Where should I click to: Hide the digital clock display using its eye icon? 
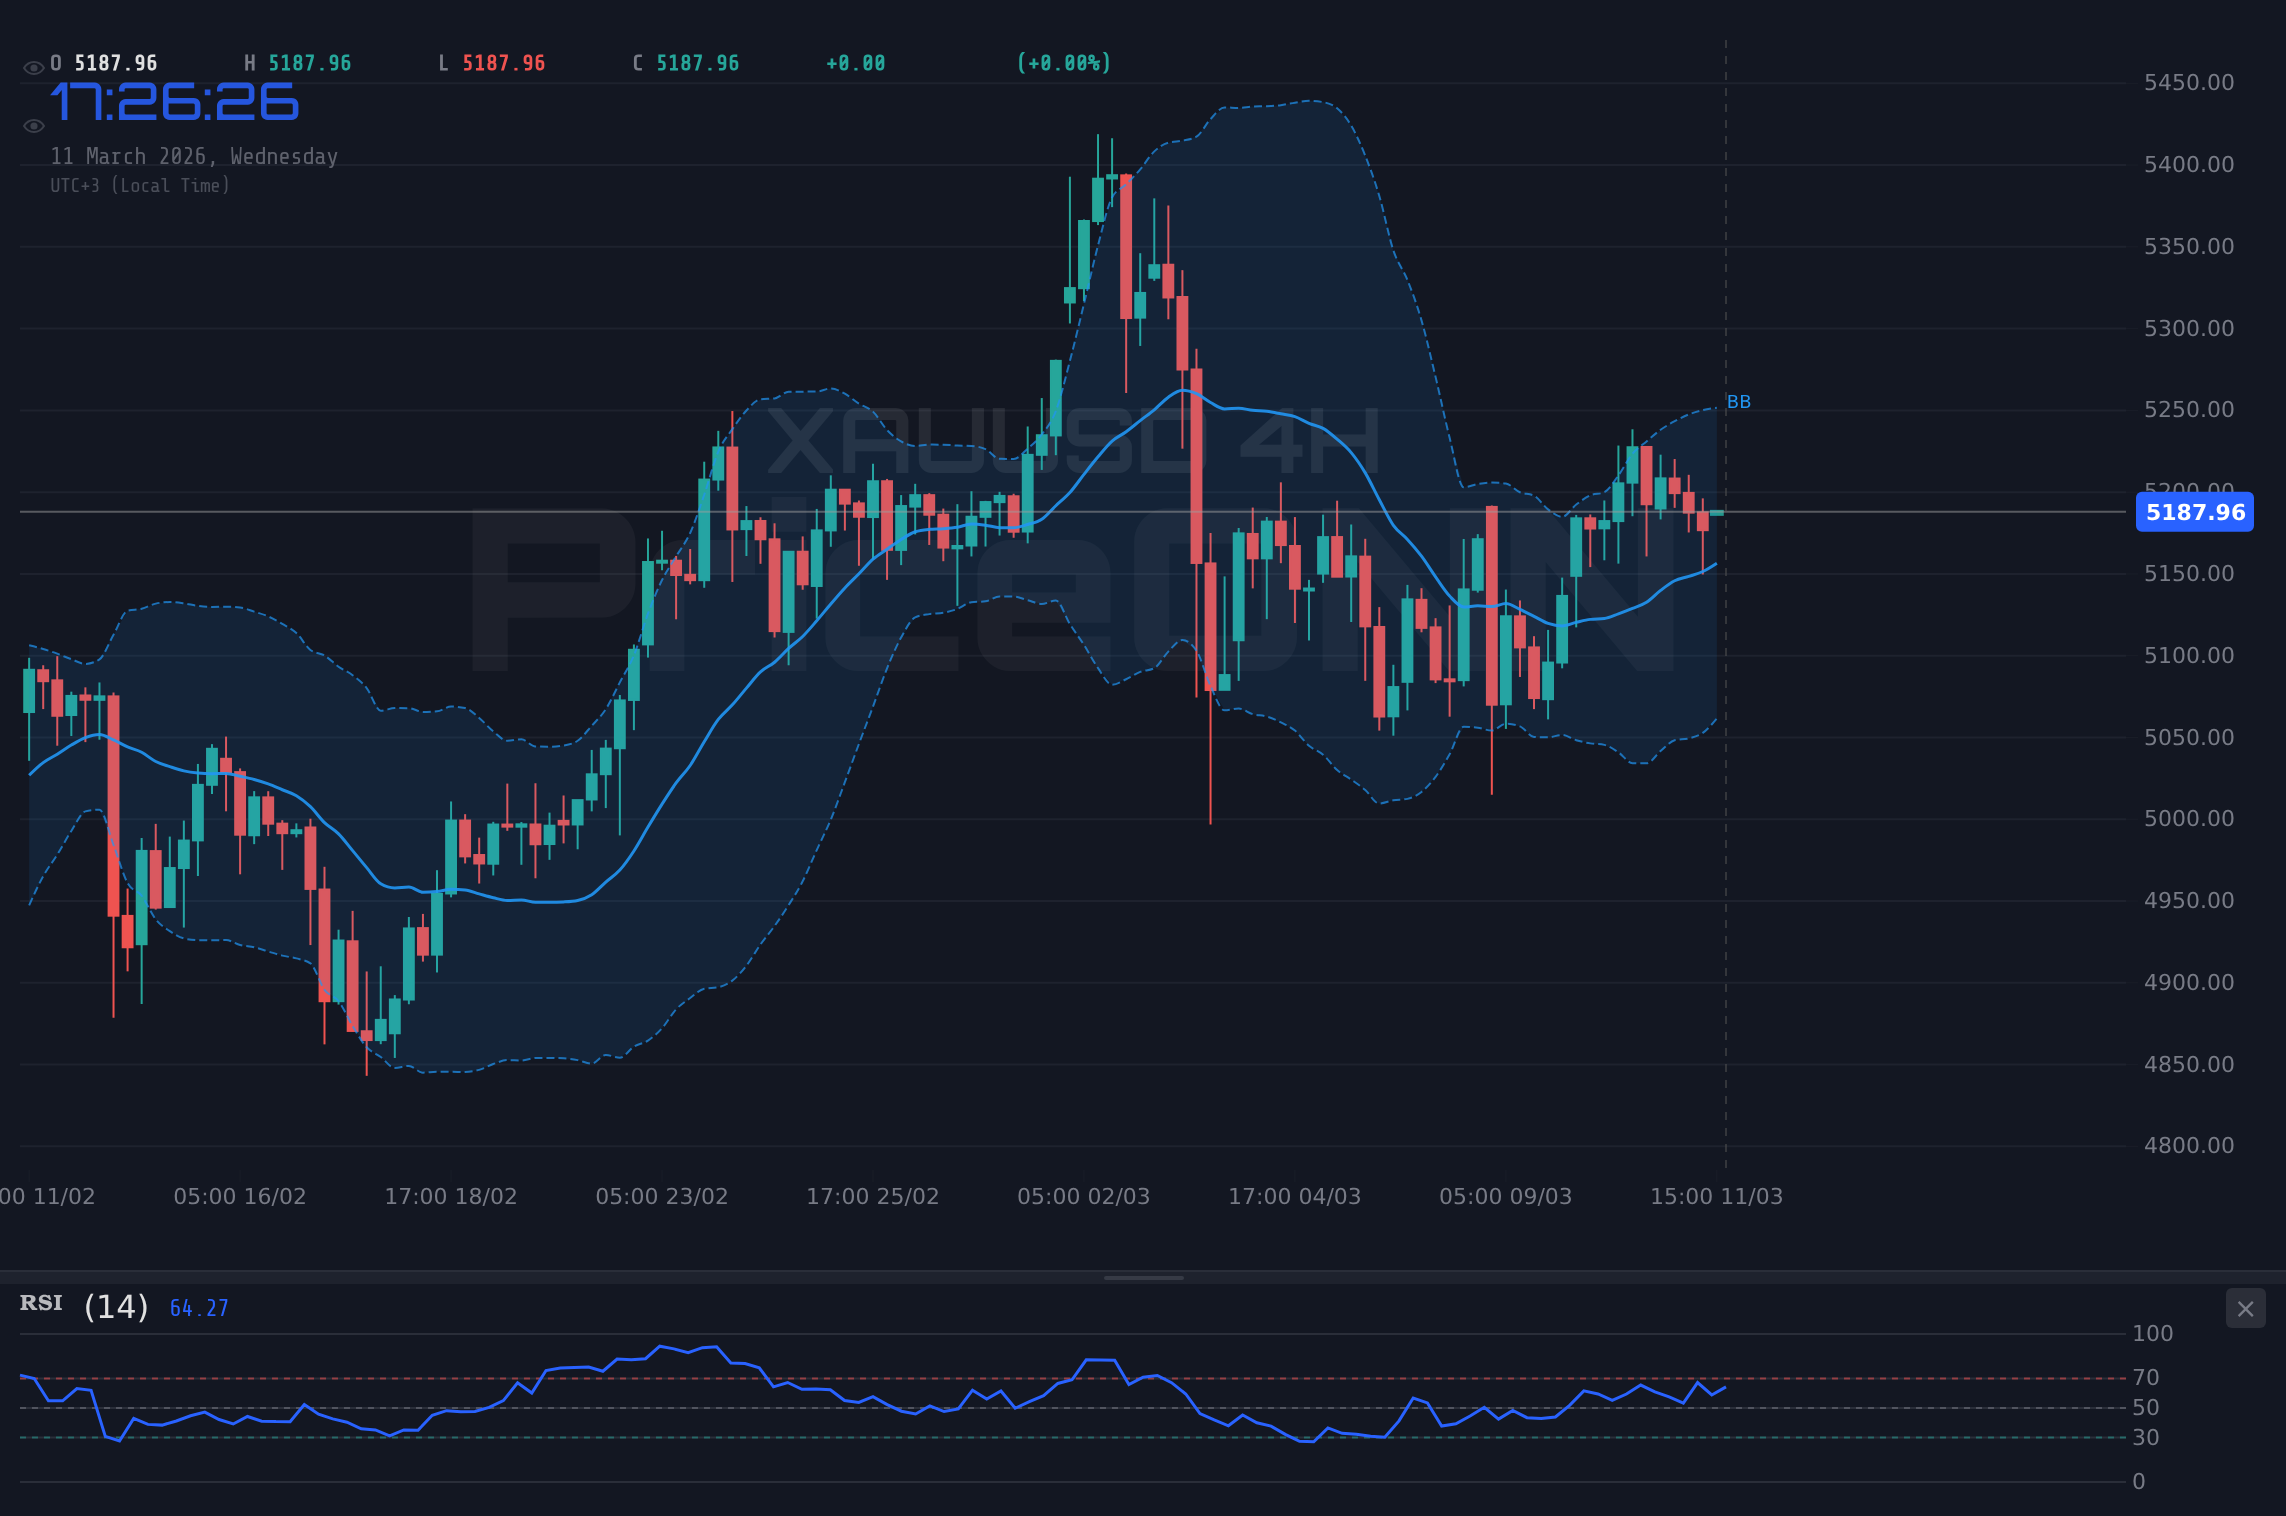(x=33, y=124)
